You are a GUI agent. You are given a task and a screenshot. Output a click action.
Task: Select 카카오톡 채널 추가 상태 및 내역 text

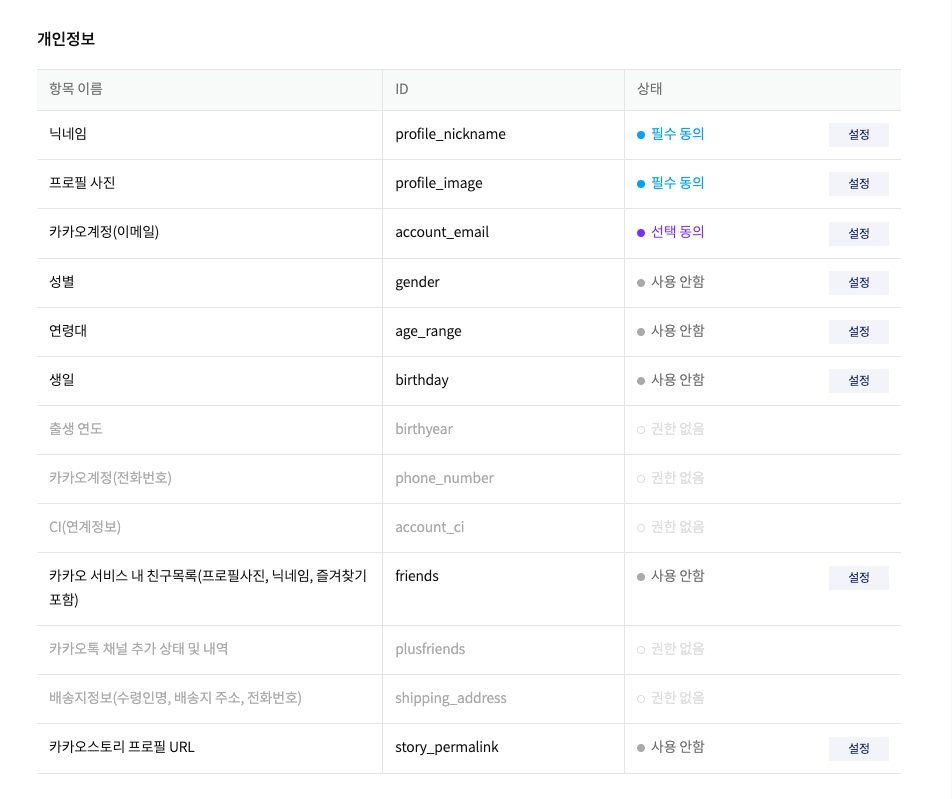coord(138,648)
